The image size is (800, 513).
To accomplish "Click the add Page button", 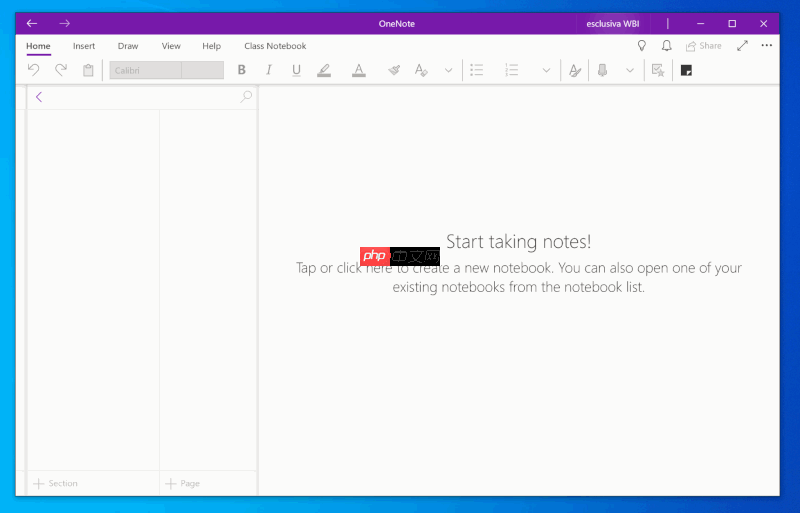I will tap(183, 483).
